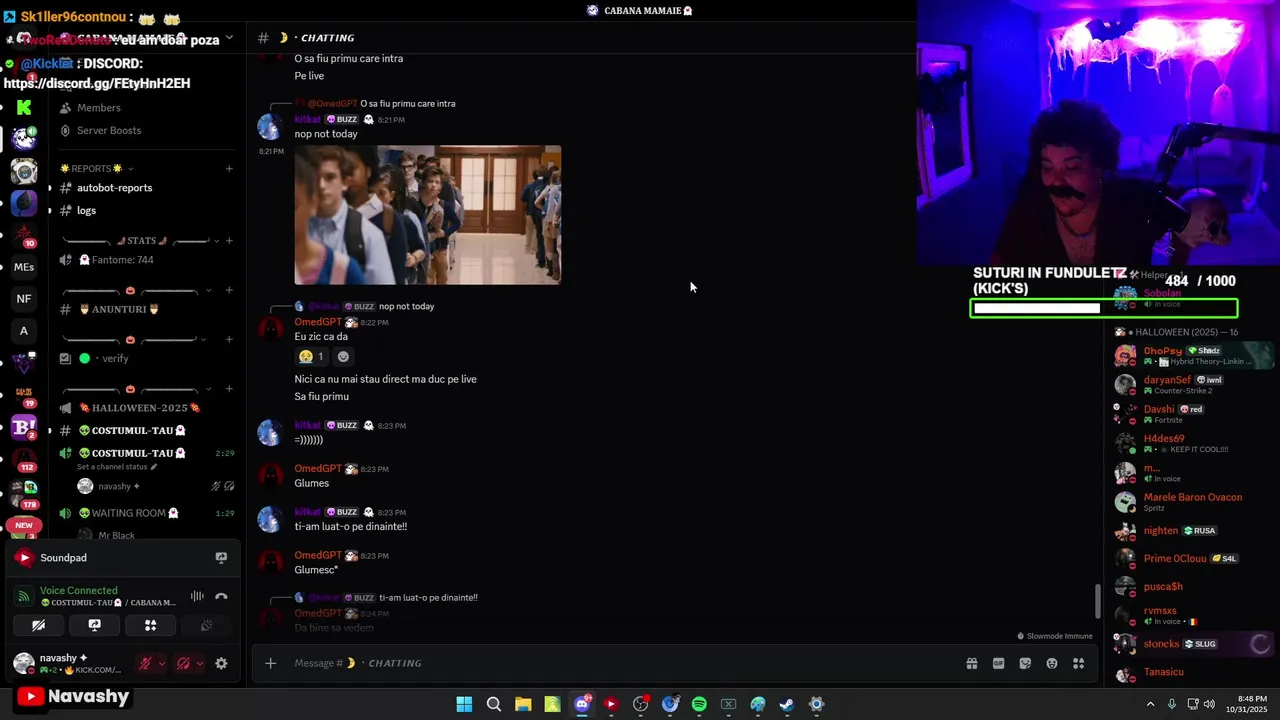Disconnect from voice channel
Viewport: 1280px width, 720px height.
click(x=221, y=597)
